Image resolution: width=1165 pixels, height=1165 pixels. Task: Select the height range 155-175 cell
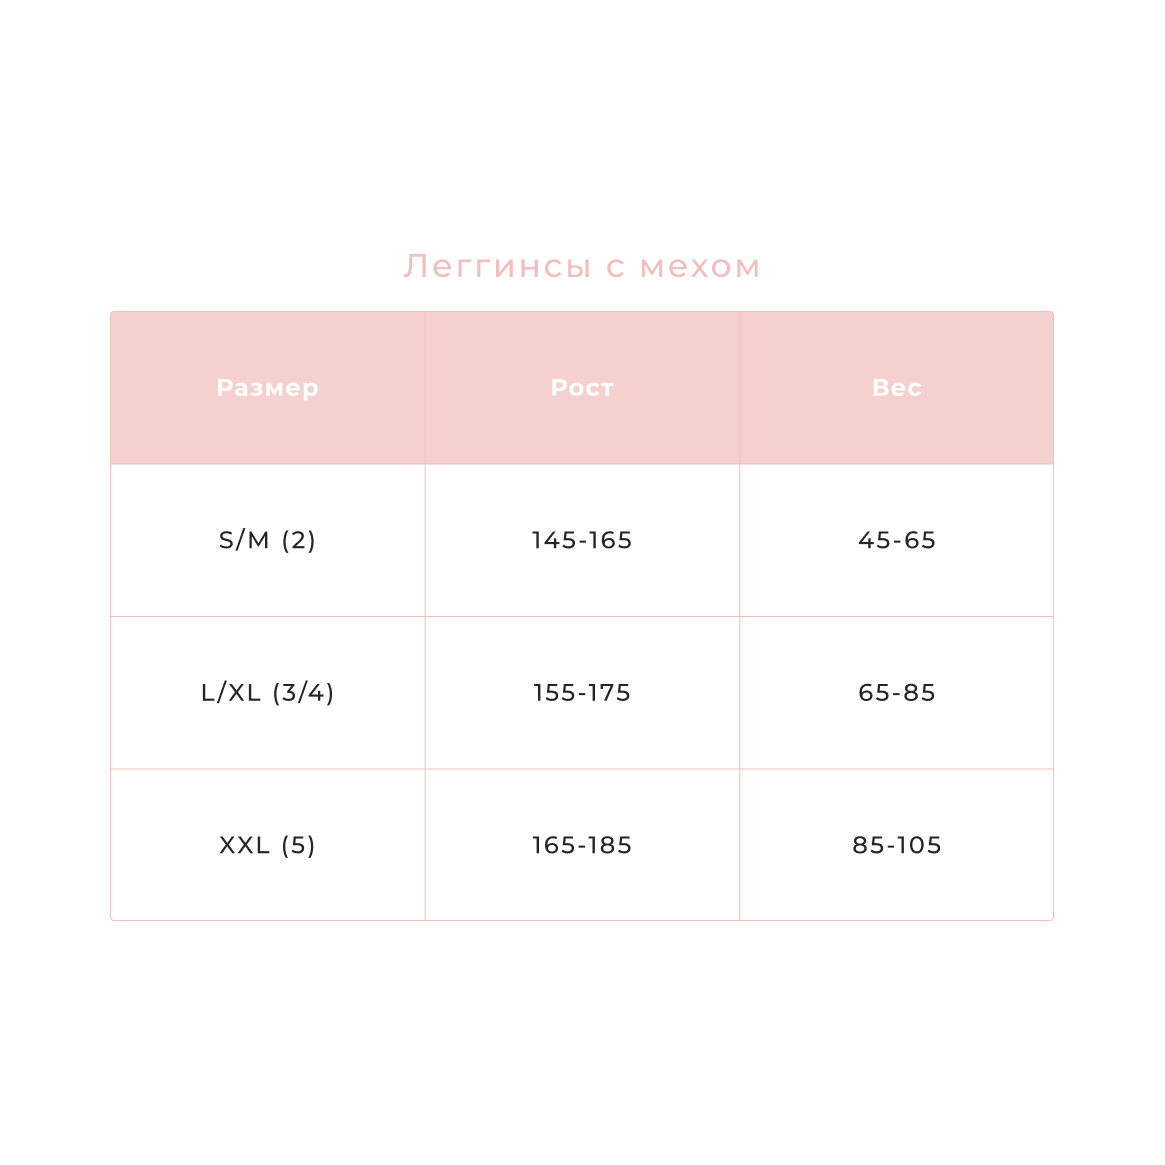(582, 693)
